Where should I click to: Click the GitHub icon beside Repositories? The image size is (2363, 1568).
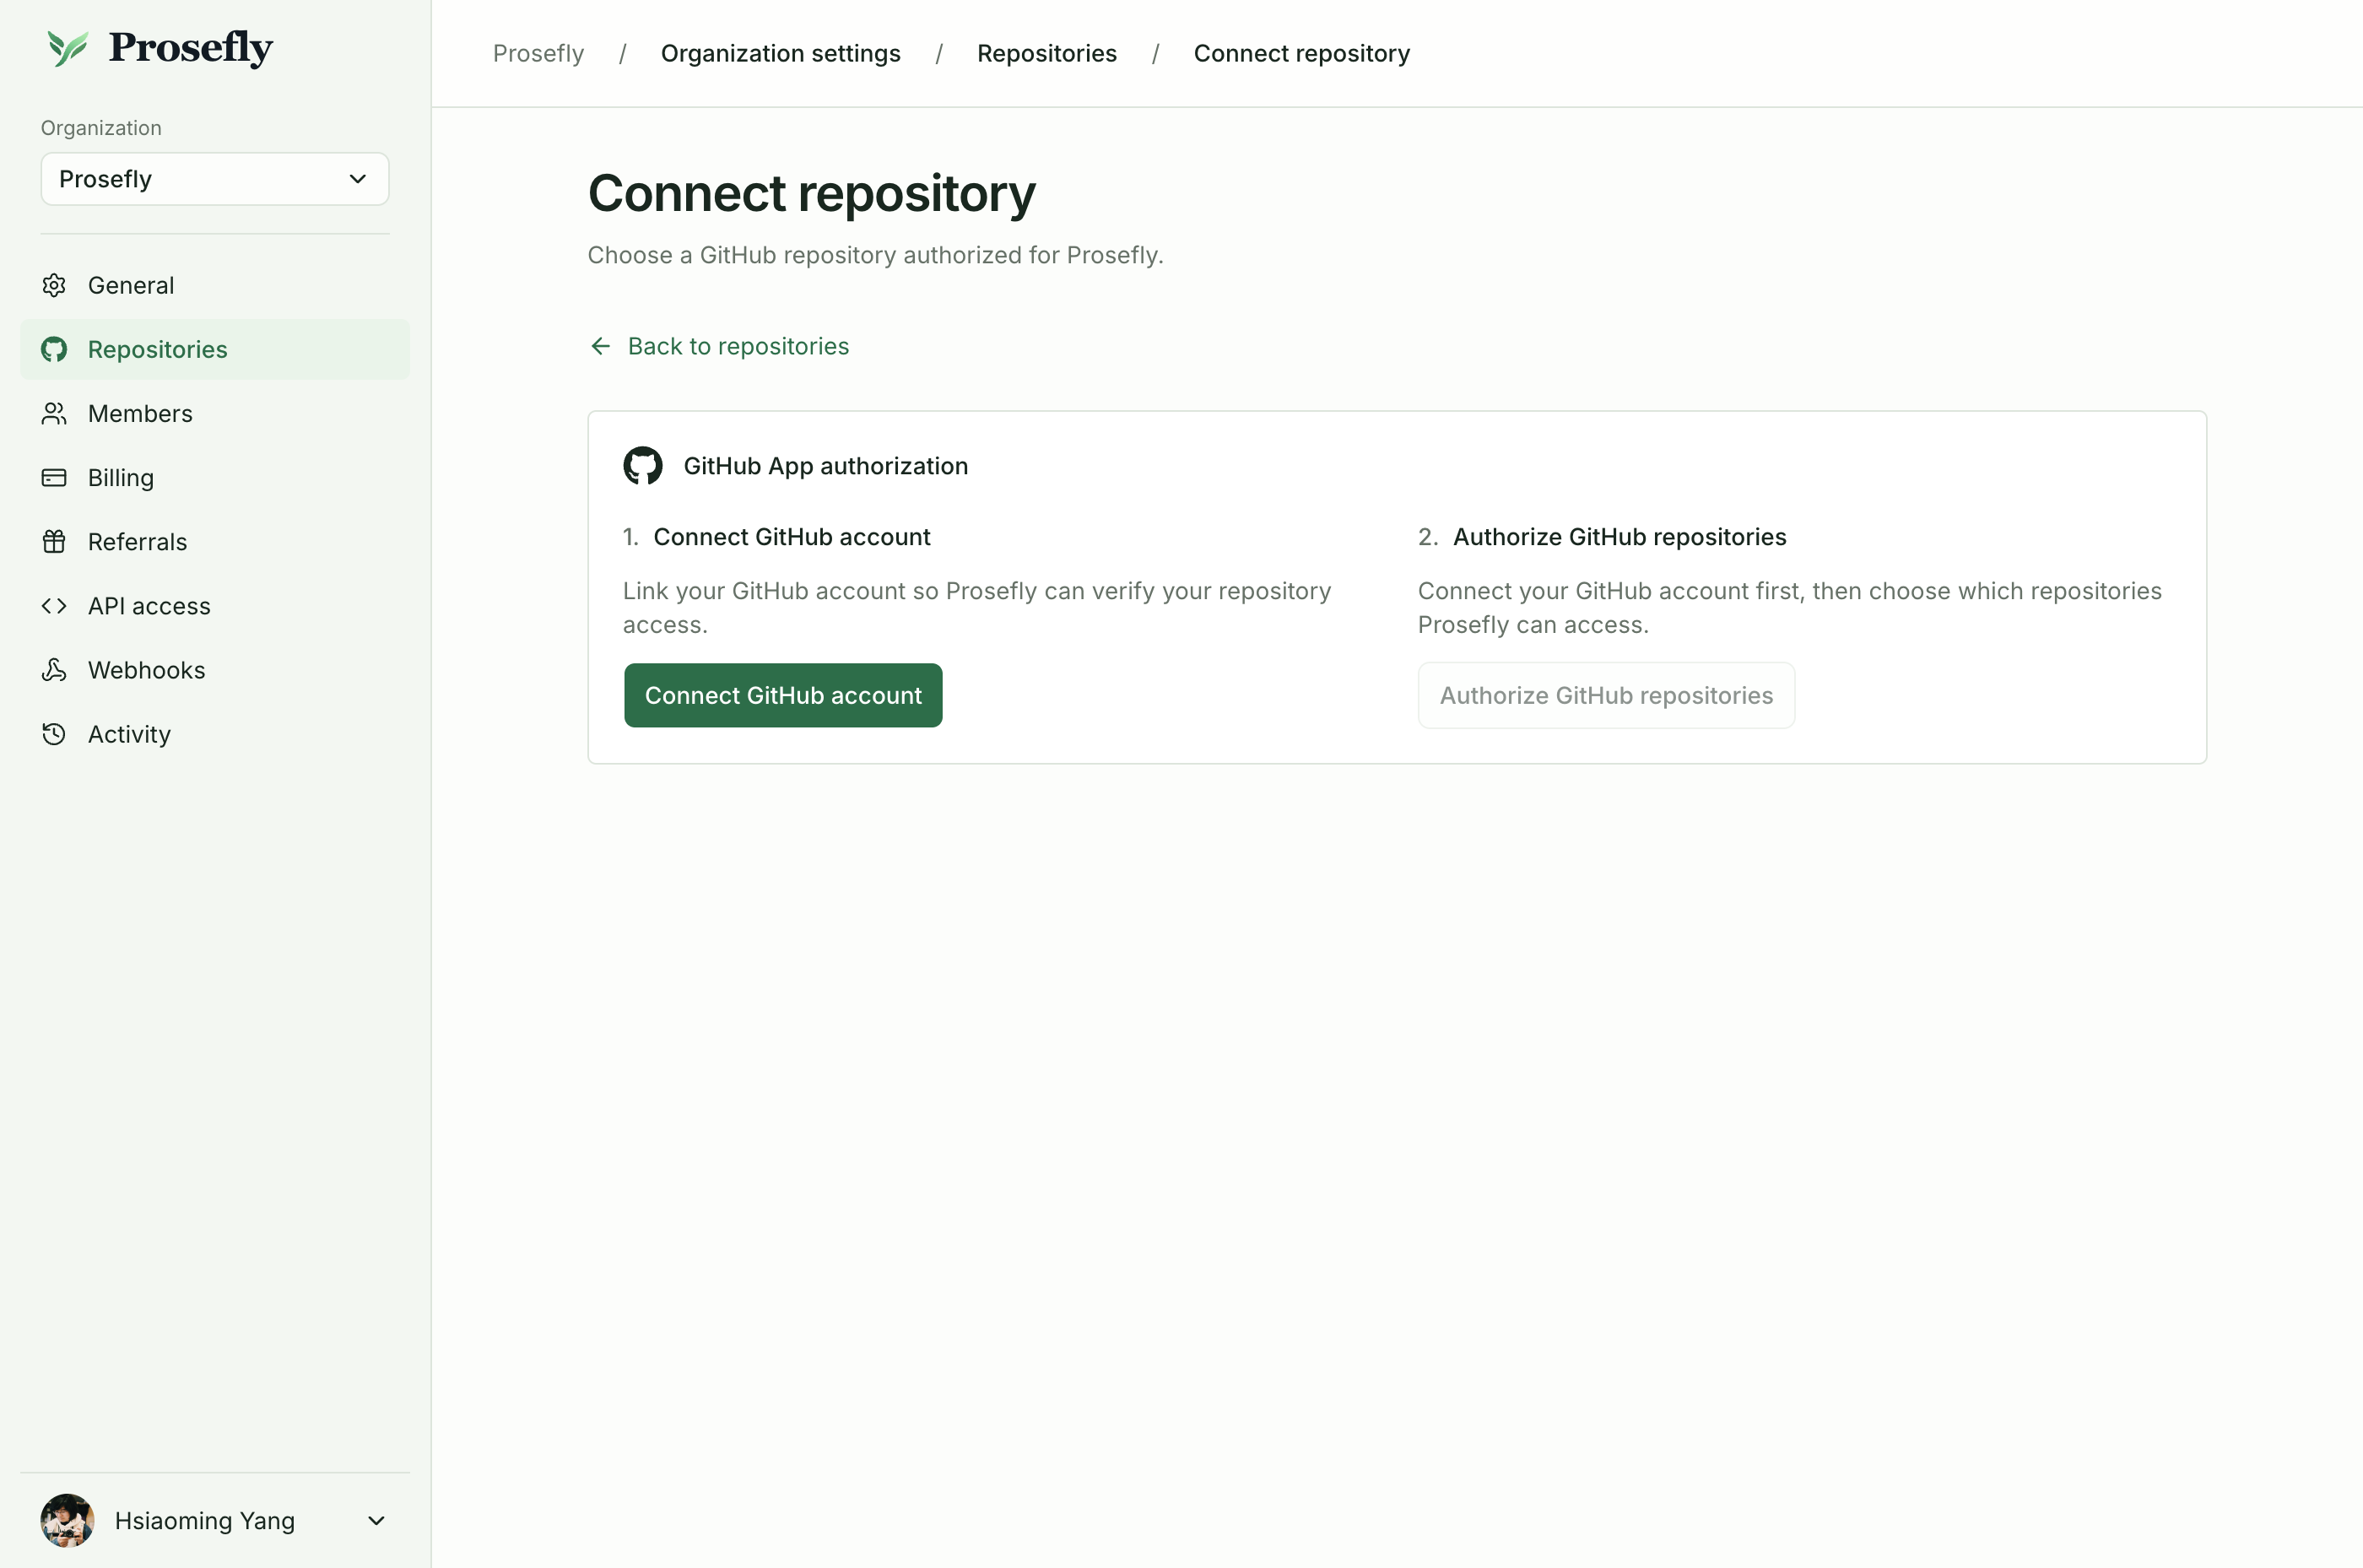coord(54,349)
